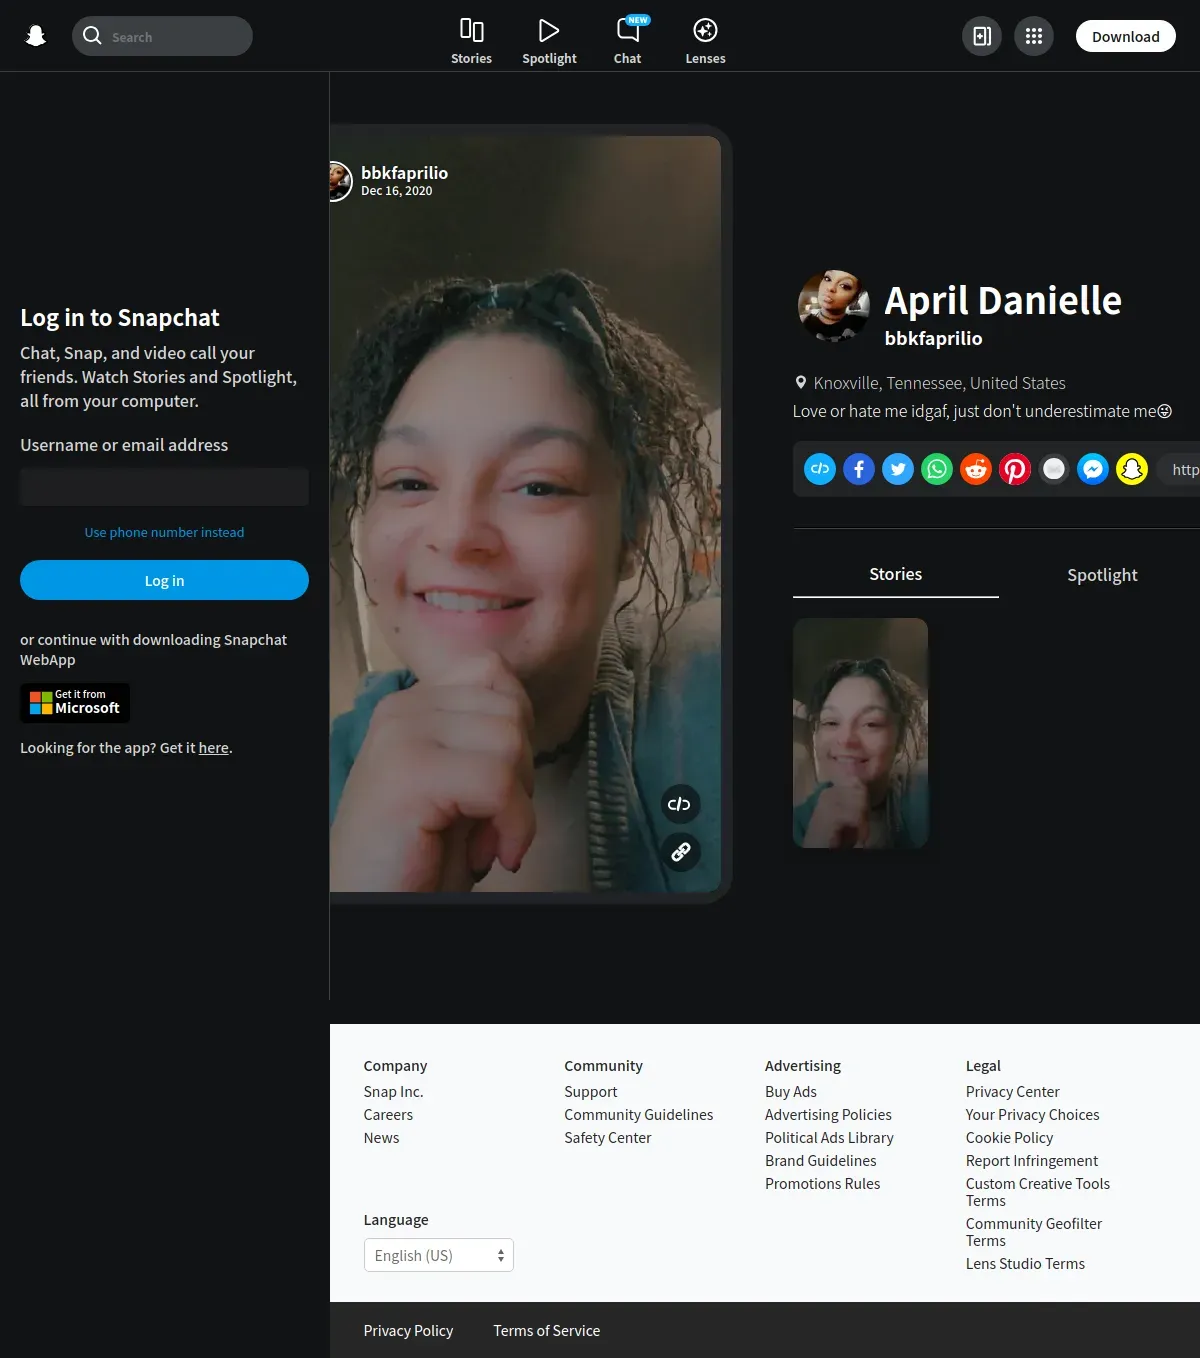Click Knoxville, Tennessee, United States text
1200x1358 pixels.
tap(940, 383)
